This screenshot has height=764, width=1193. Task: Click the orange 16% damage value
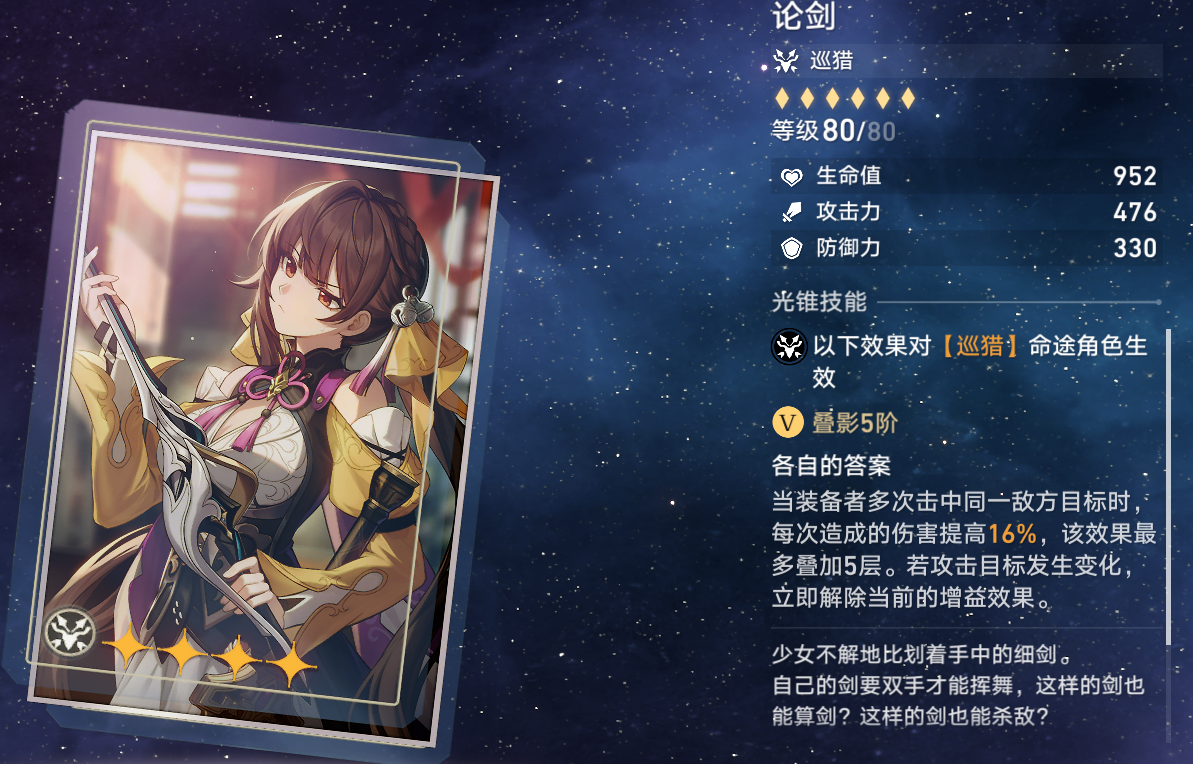tap(1012, 533)
